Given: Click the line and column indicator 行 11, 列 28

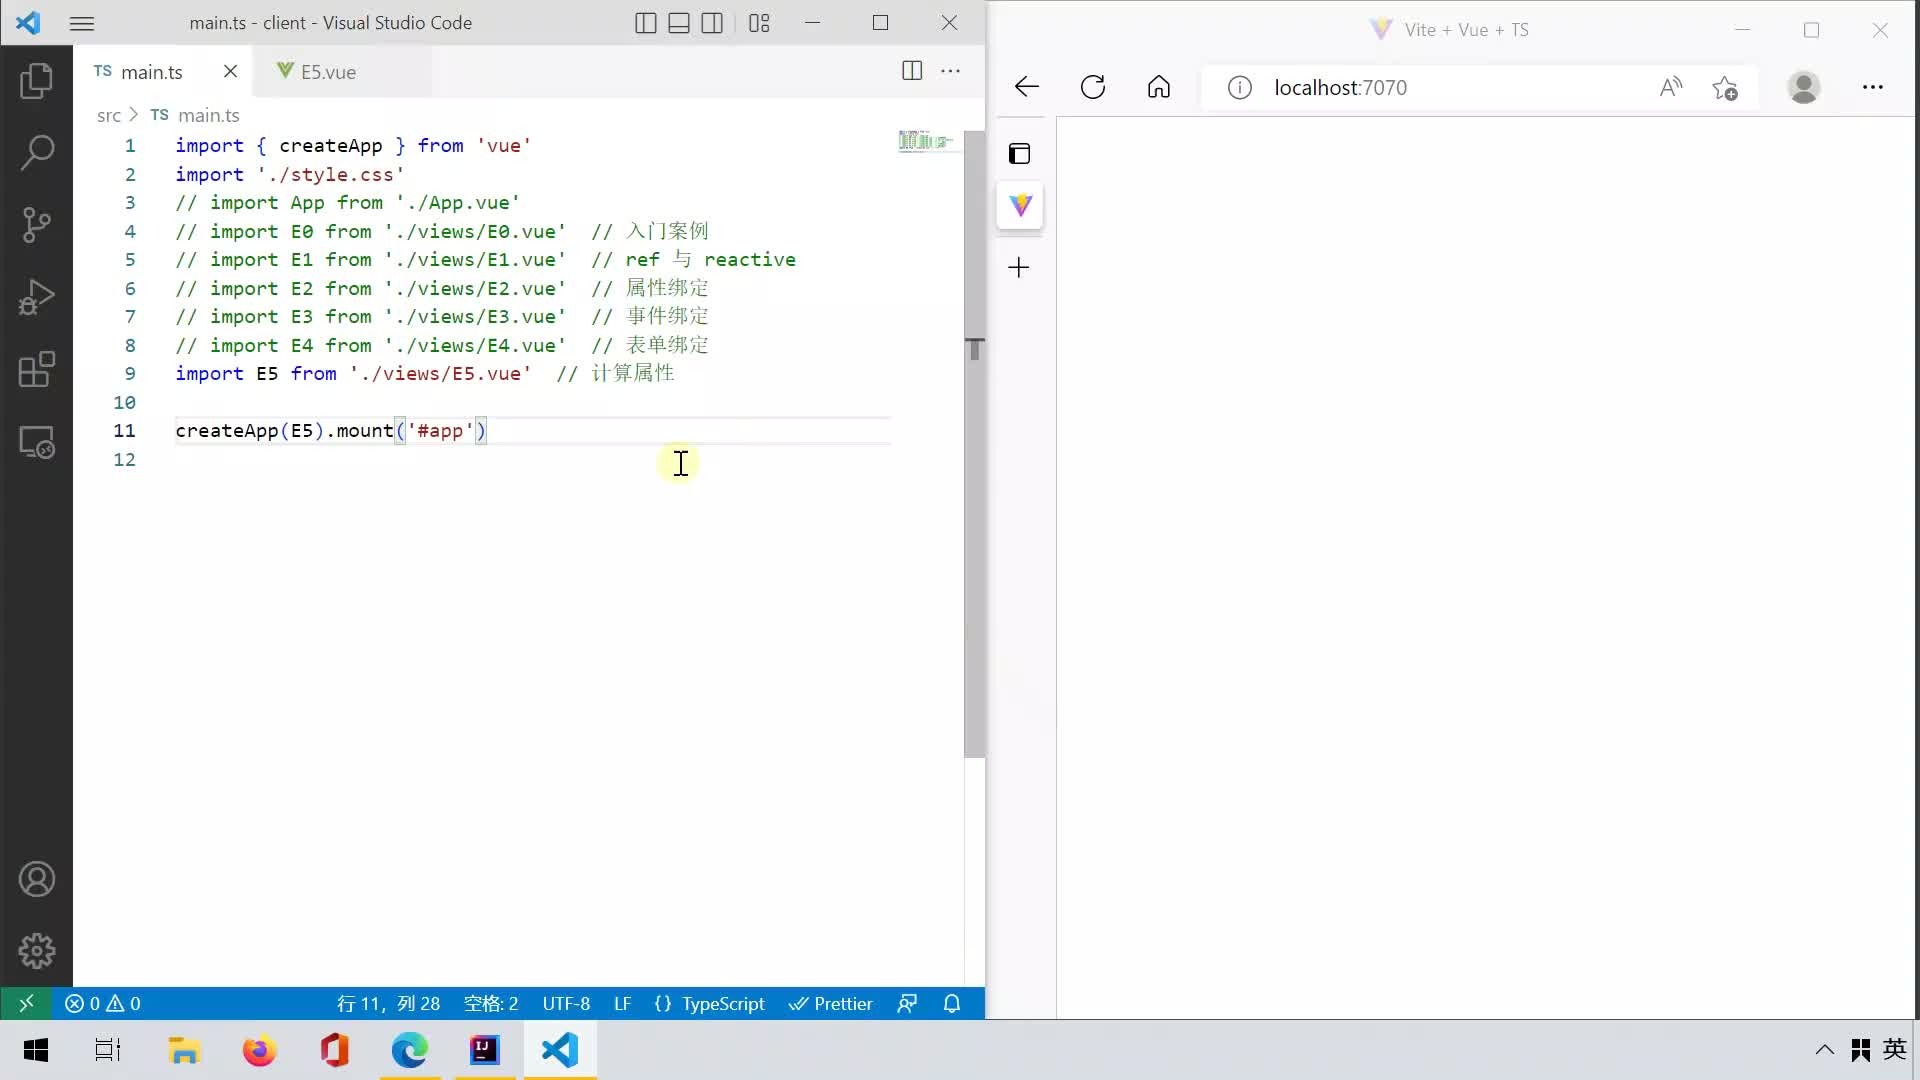Looking at the screenshot, I should (x=388, y=1003).
